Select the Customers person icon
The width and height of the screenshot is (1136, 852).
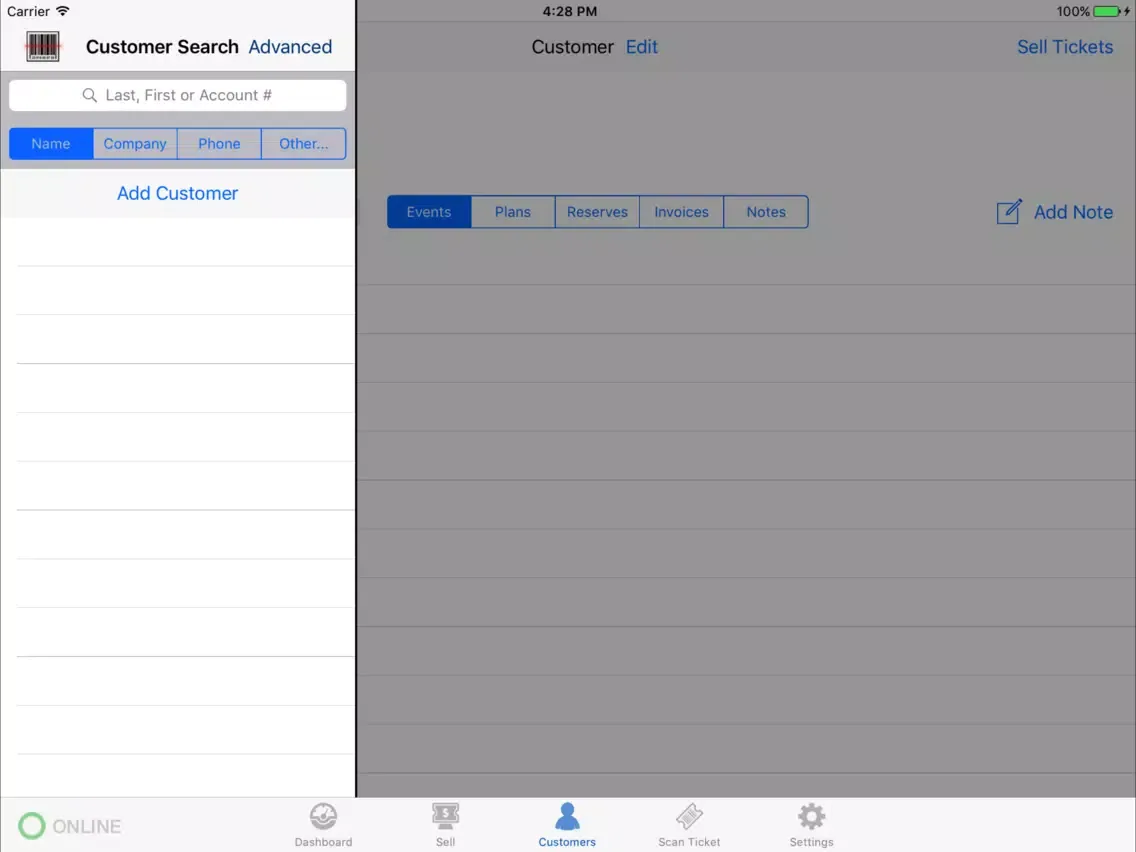pyautogui.click(x=567, y=816)
